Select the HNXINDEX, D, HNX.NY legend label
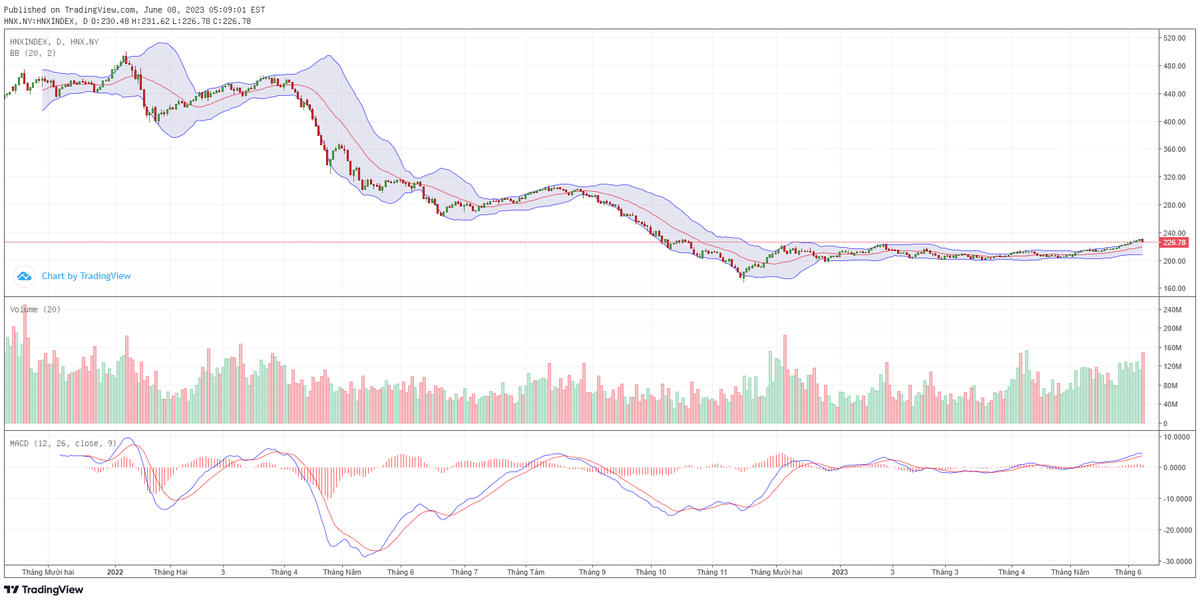The height and width of the screenshot is (602, 1200). click(54, 42)
